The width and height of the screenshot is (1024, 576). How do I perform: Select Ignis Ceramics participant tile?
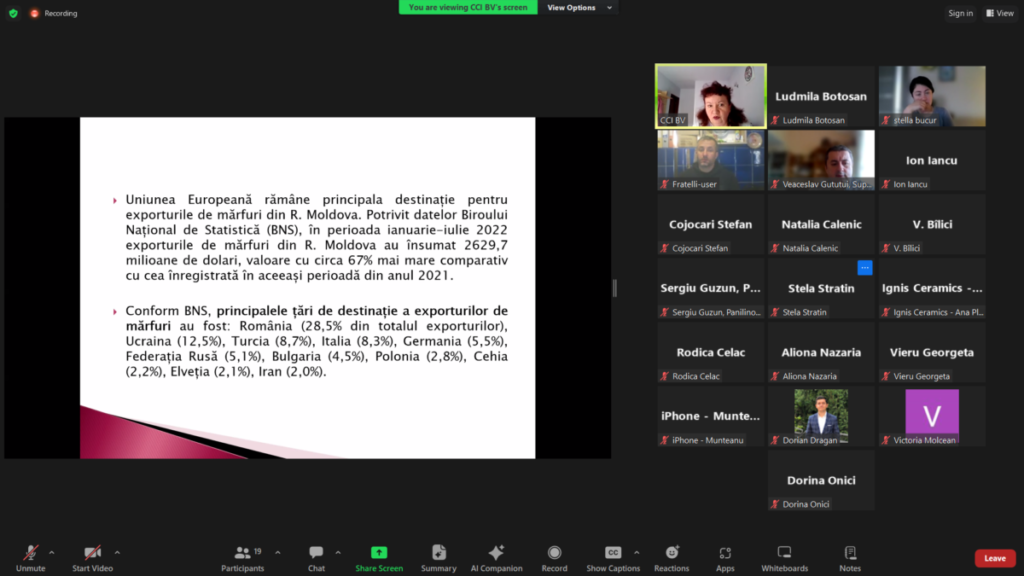pyautogui.click(x=932, y=288)
